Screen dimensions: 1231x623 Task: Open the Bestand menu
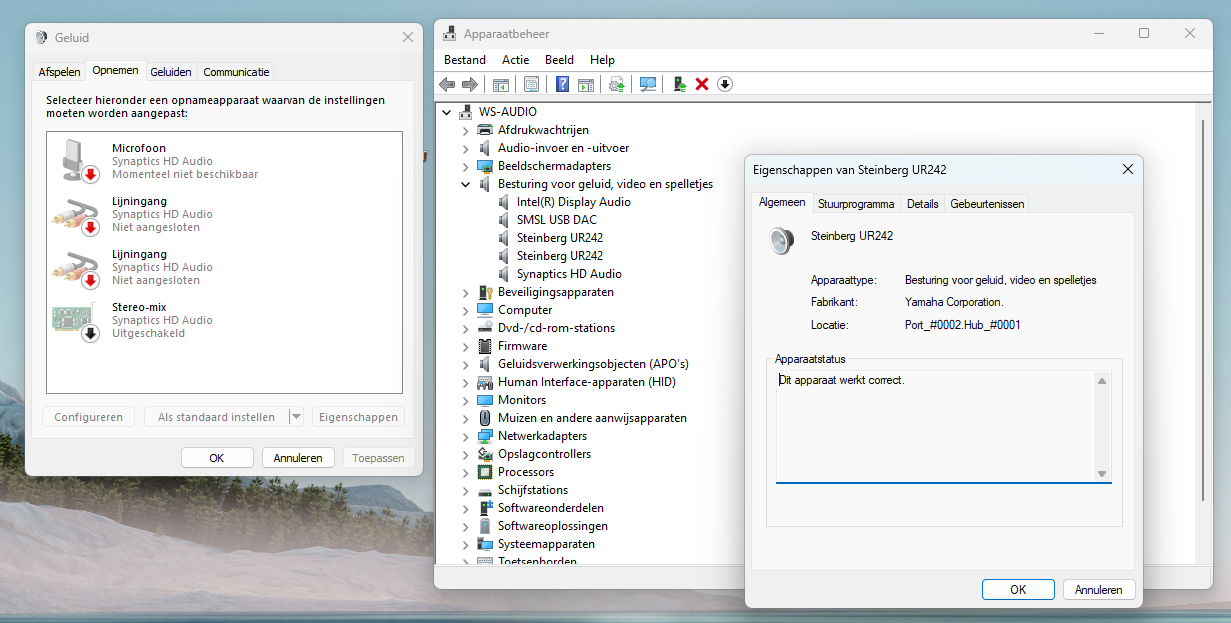click(x=465, y=60)
